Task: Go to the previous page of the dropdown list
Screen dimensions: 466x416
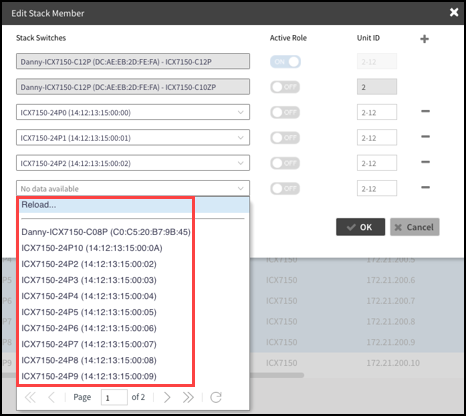Action: 51,397
